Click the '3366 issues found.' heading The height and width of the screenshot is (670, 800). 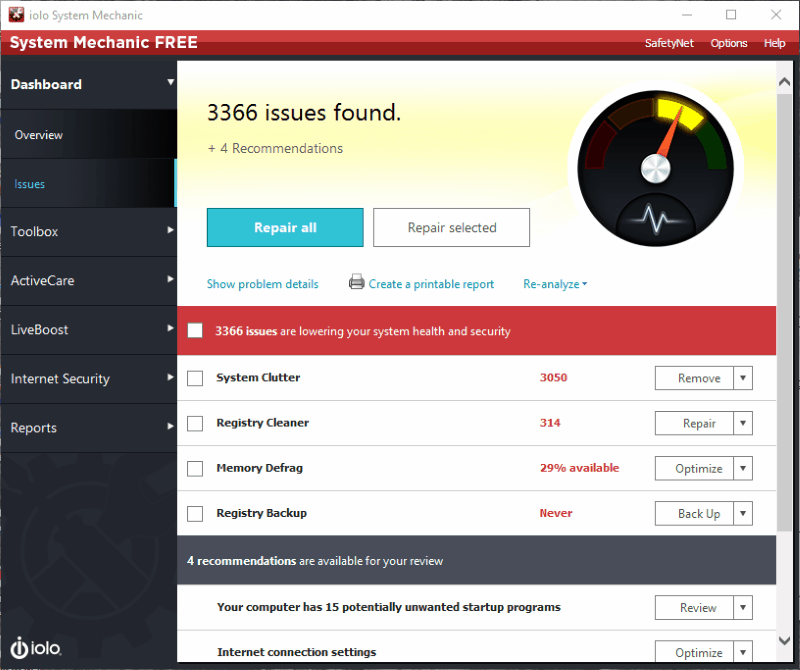coord(304,113)
